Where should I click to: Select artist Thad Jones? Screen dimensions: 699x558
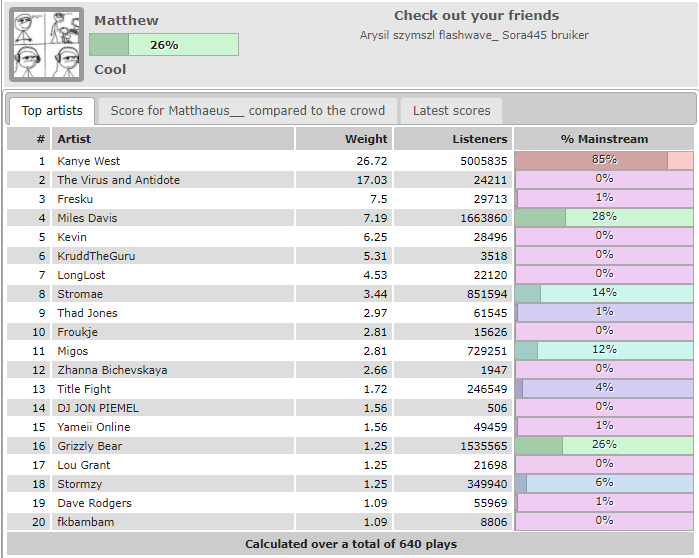[x=87, y=313]
